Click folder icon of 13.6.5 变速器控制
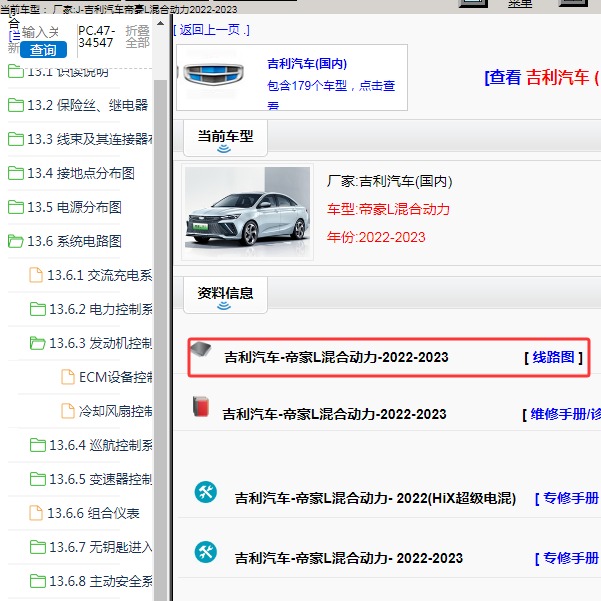 pos(38,479)
